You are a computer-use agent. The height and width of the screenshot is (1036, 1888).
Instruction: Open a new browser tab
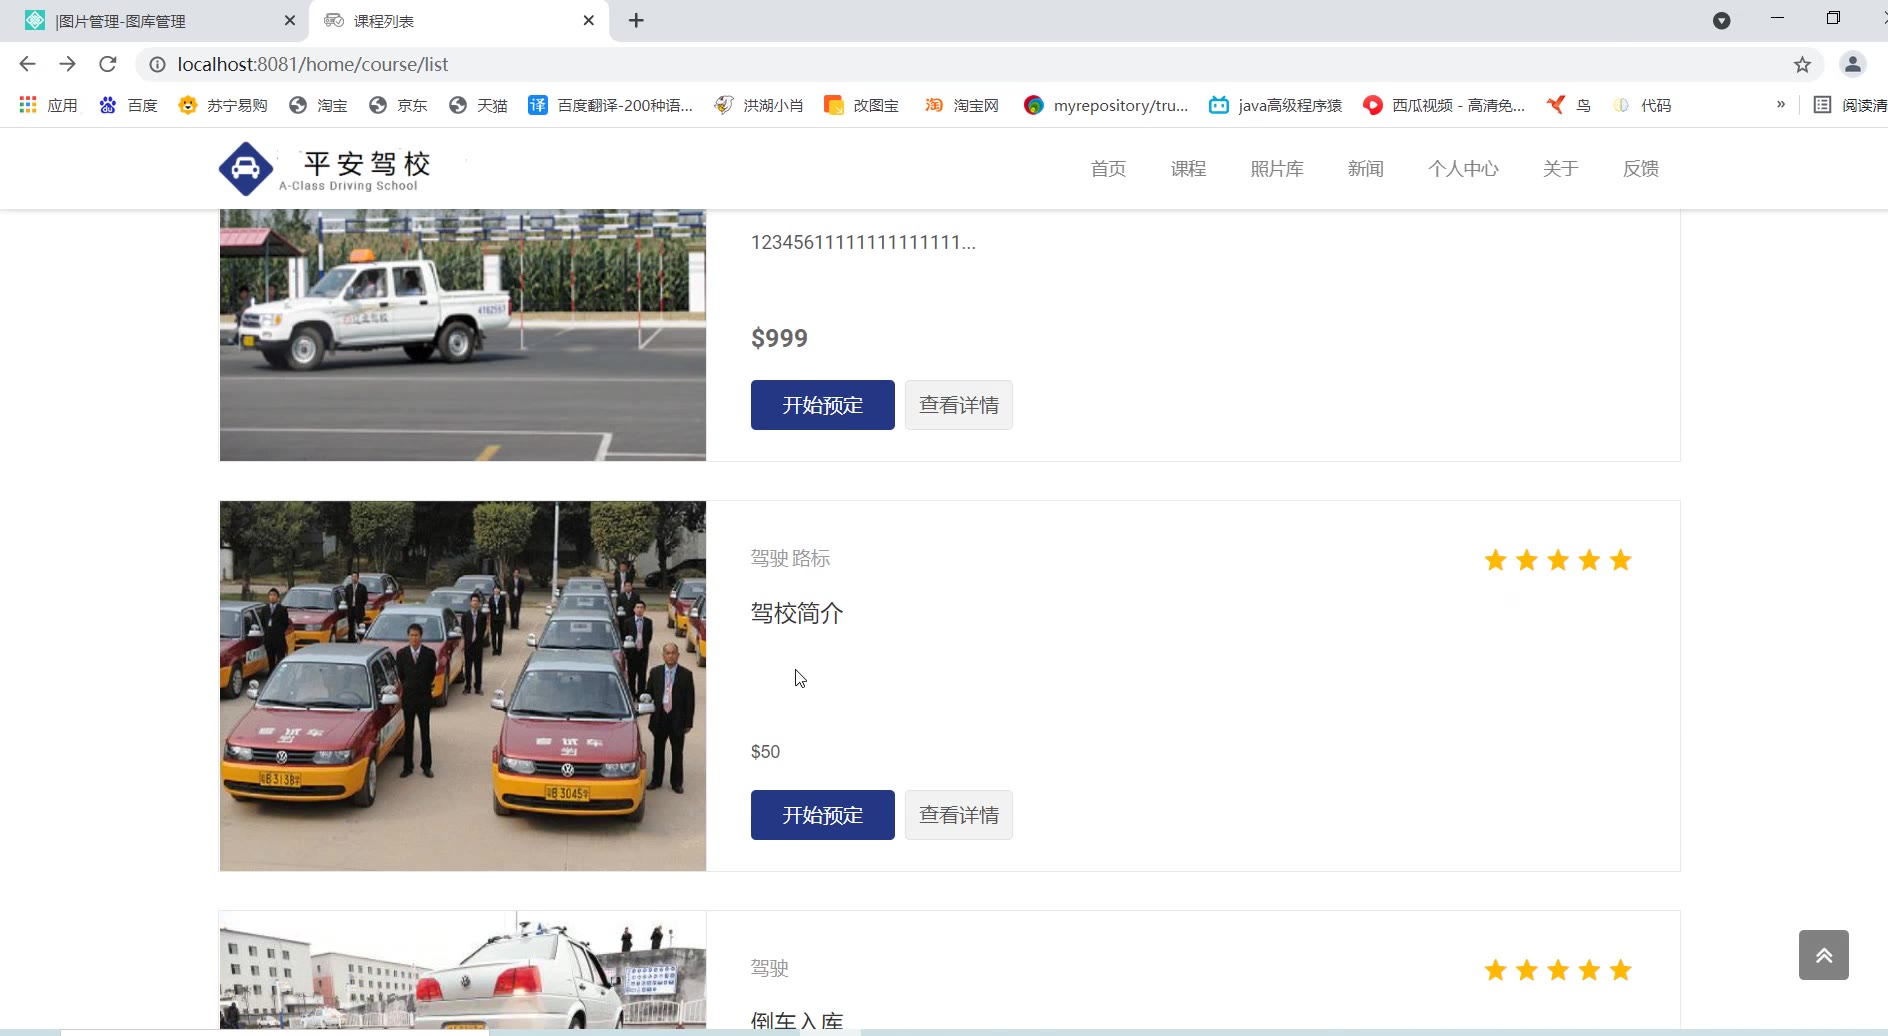pos(636,20)
